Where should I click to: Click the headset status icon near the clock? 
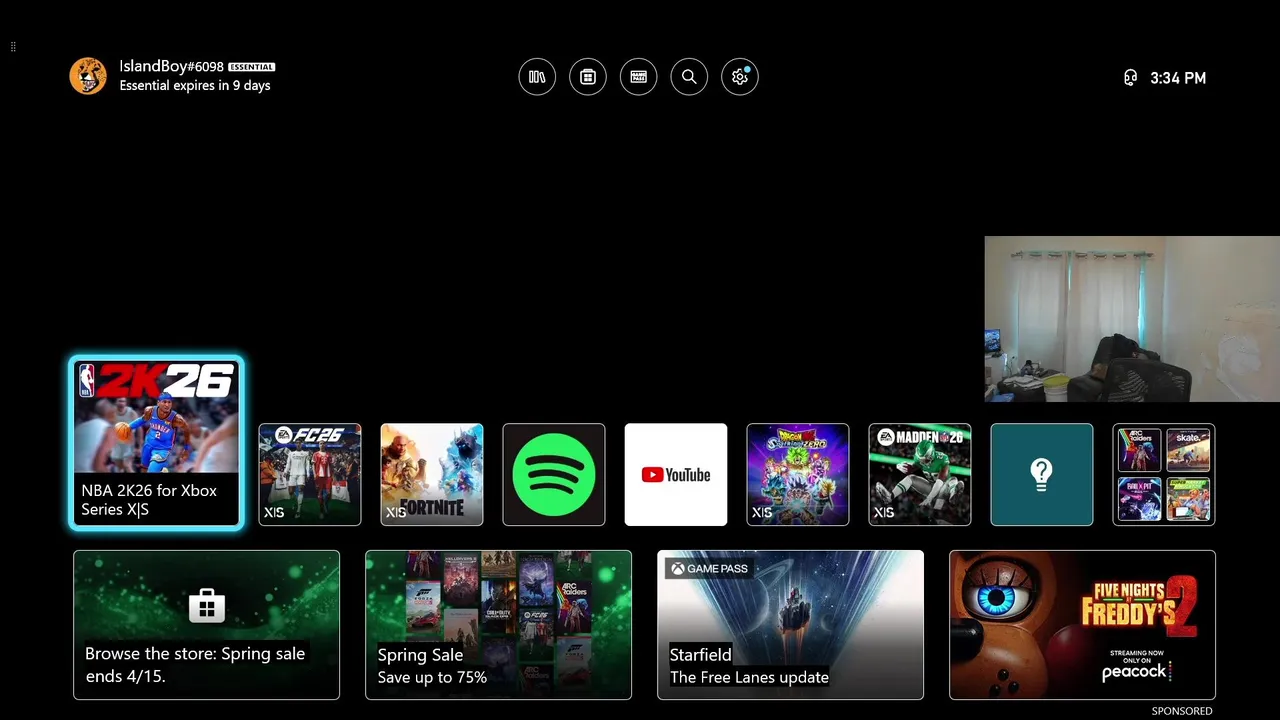coord(1130,78)
